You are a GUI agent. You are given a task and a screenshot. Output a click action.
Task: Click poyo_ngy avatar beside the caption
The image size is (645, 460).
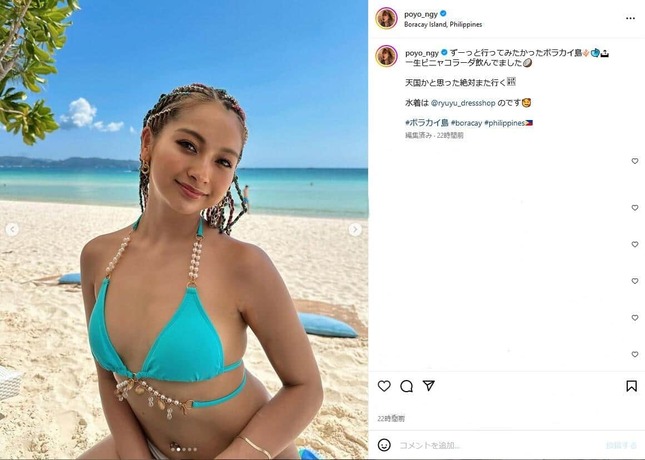click(x=386, y=56)
